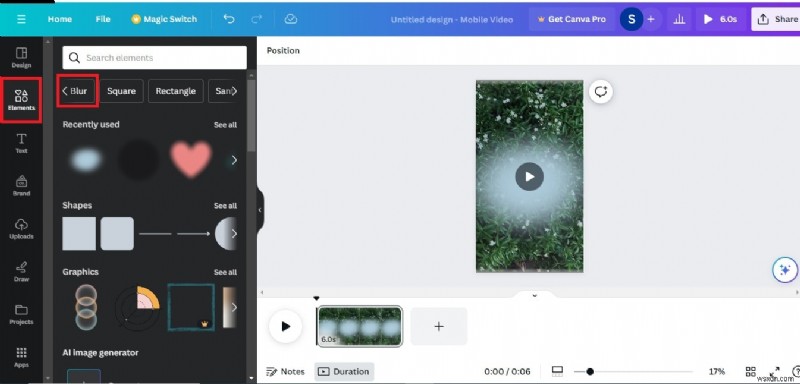This screenshot has height=384, width=800.
Task: Click Get Canva Pro button
Action: (x=571, y=19)
